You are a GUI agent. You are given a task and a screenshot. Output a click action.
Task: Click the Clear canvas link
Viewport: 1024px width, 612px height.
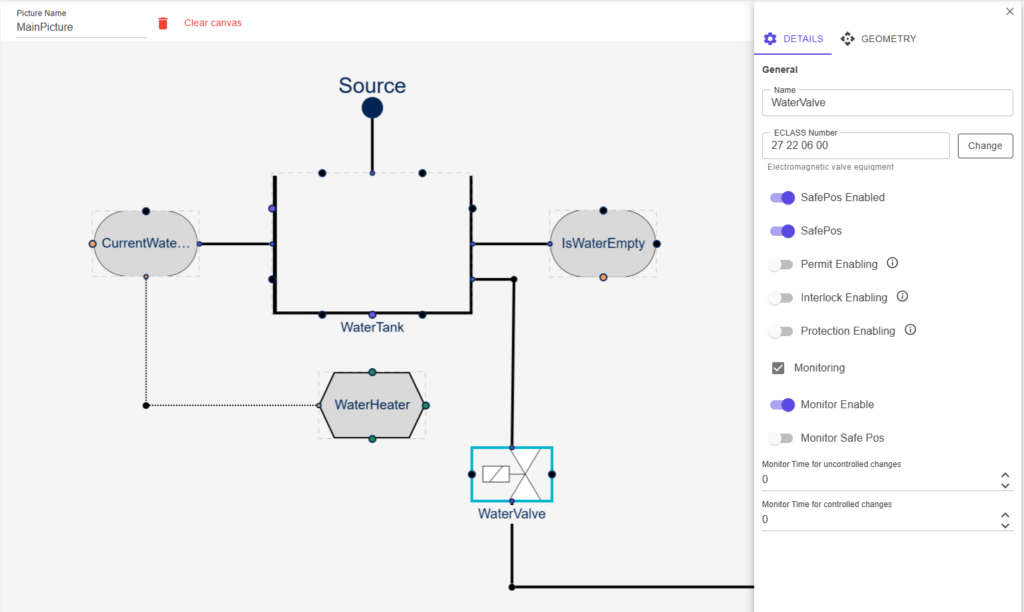212,23
